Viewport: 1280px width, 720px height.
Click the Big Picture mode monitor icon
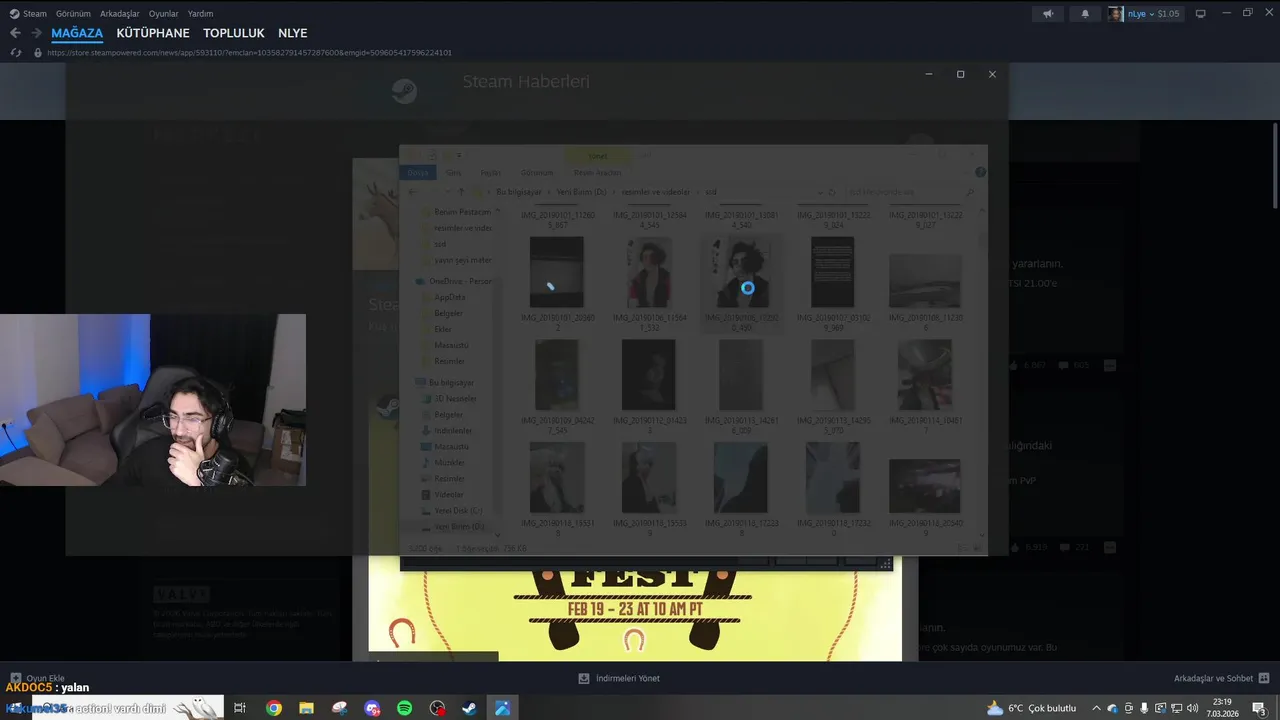pyautogui.click(x=1201, y=14)
